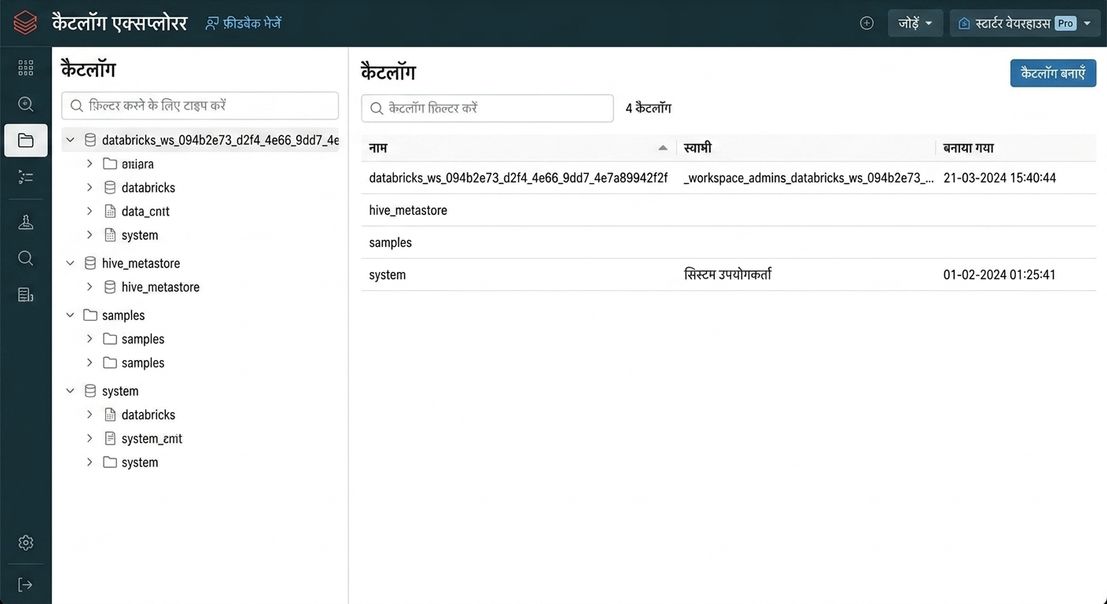Screen dimensions: 1107x604
Task: Select data_cntt in the tree
Action: click(145, 211)
